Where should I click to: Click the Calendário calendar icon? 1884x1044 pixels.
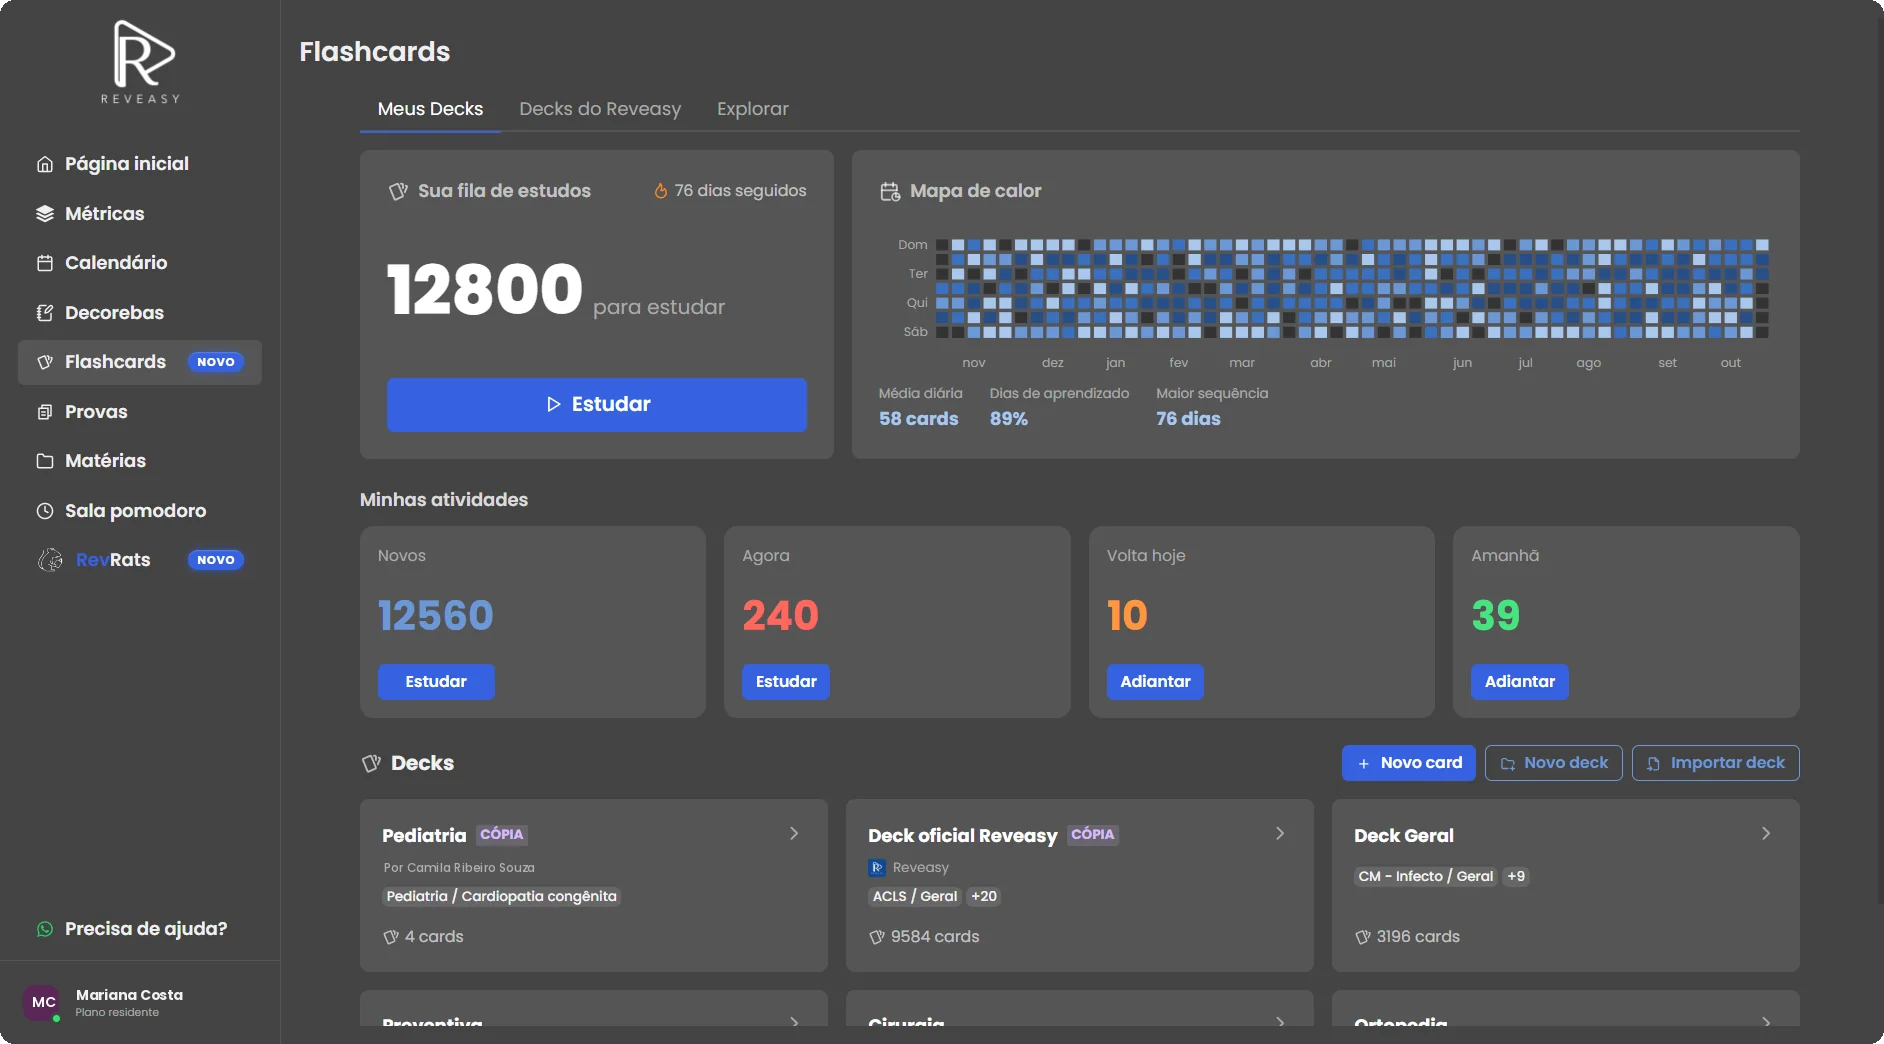click(x=45, y=263)
